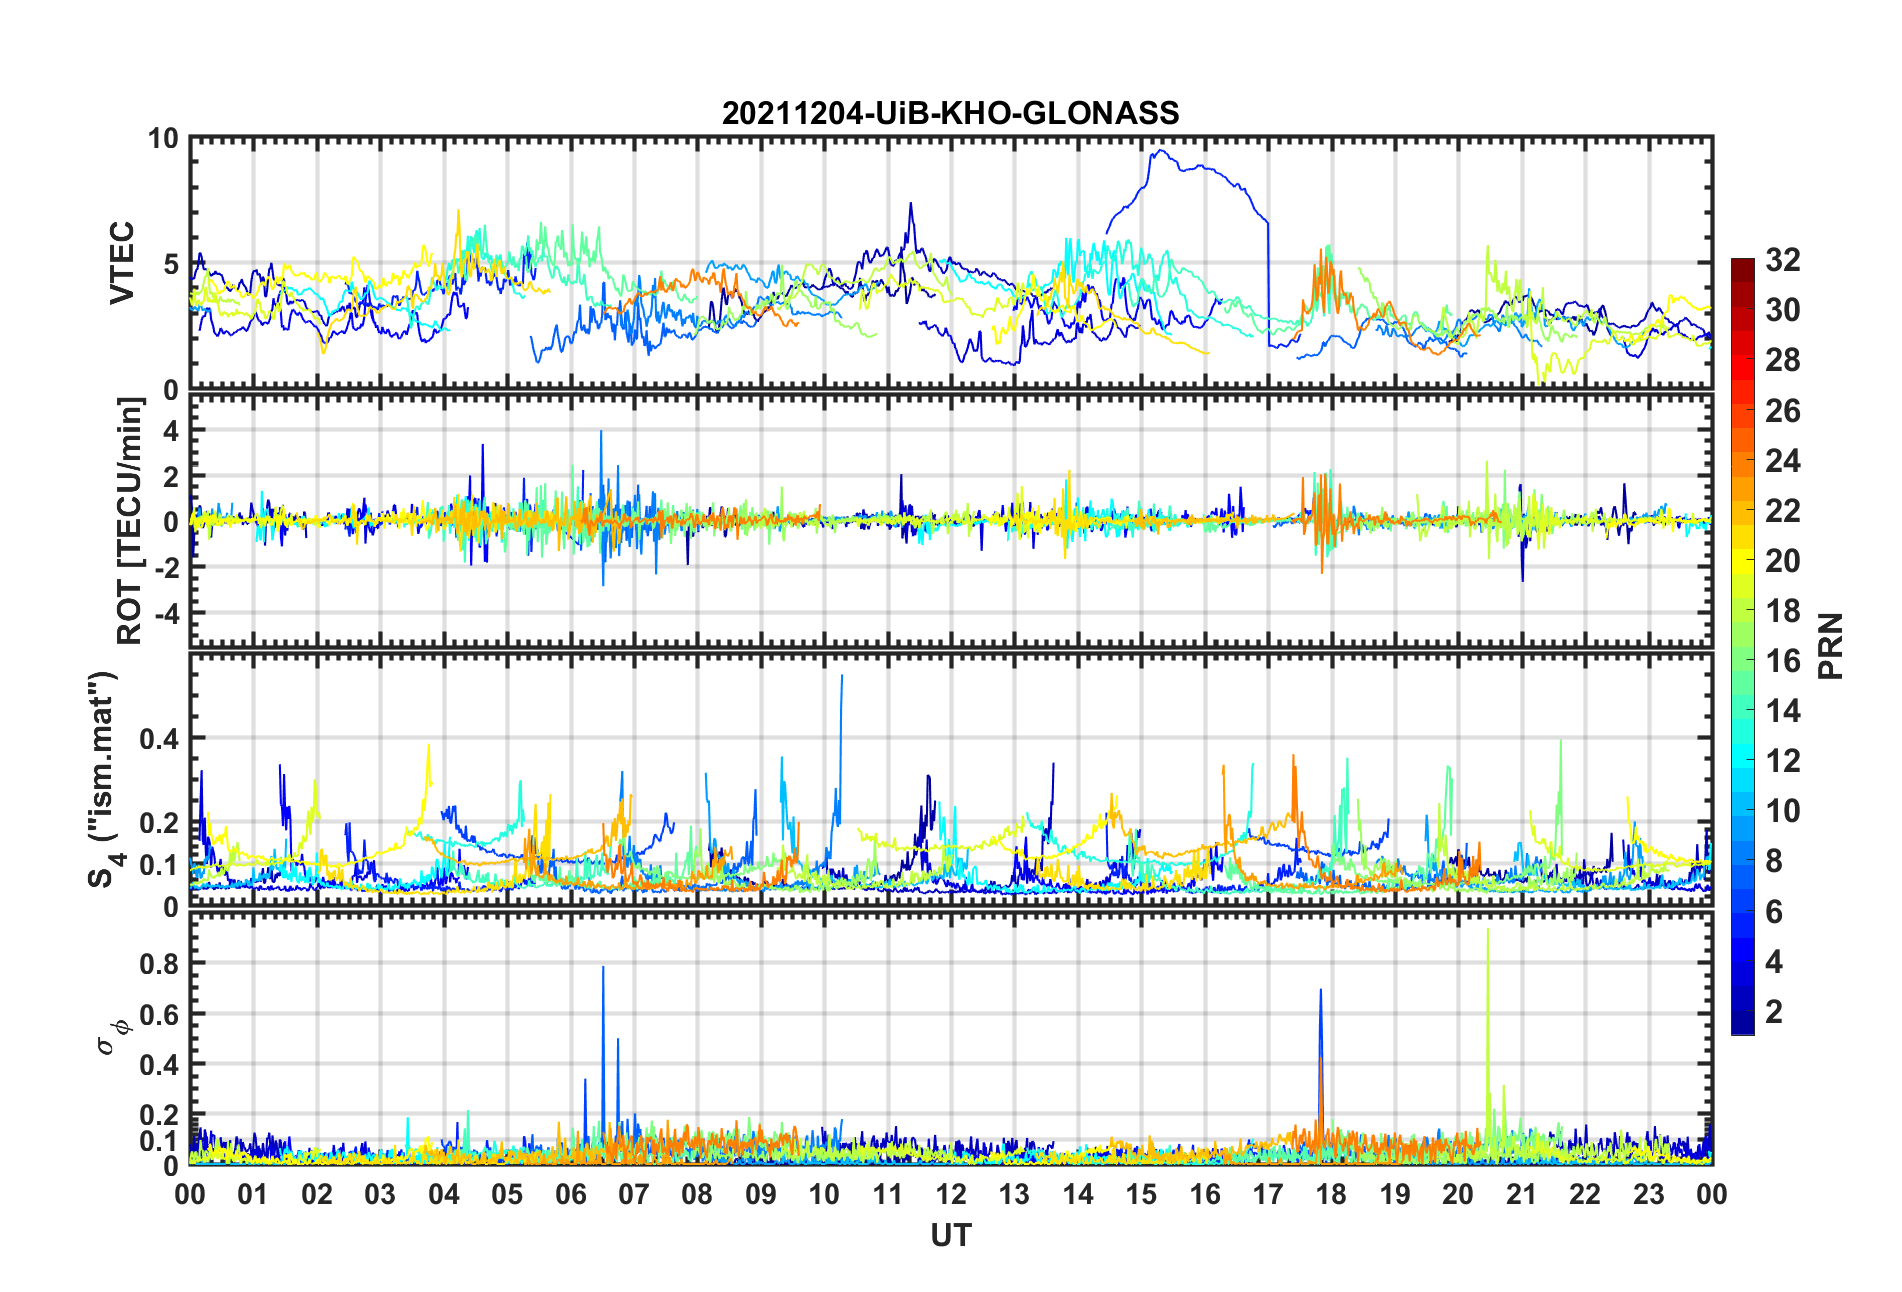1902x1292 pixels.
Task: Click the colorbar tick label 16
Action: [1783, 661]
